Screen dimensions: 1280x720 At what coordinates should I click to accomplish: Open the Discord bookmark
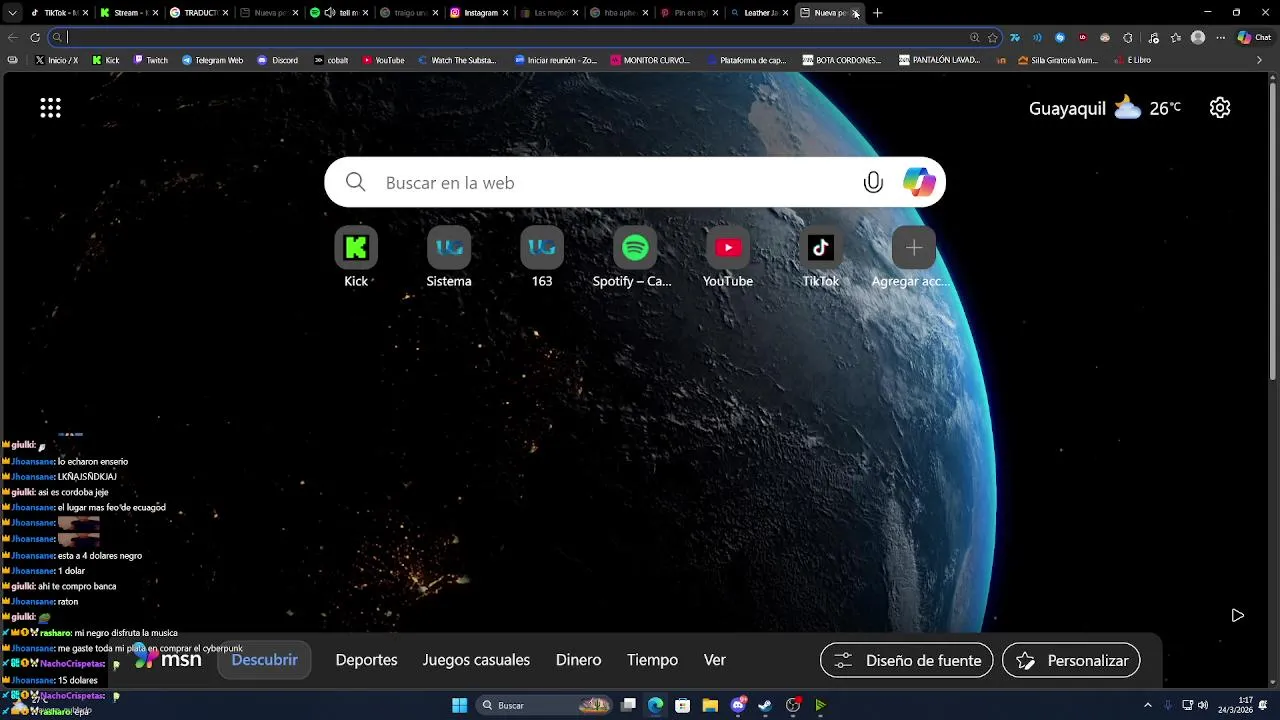click(277, 60)
